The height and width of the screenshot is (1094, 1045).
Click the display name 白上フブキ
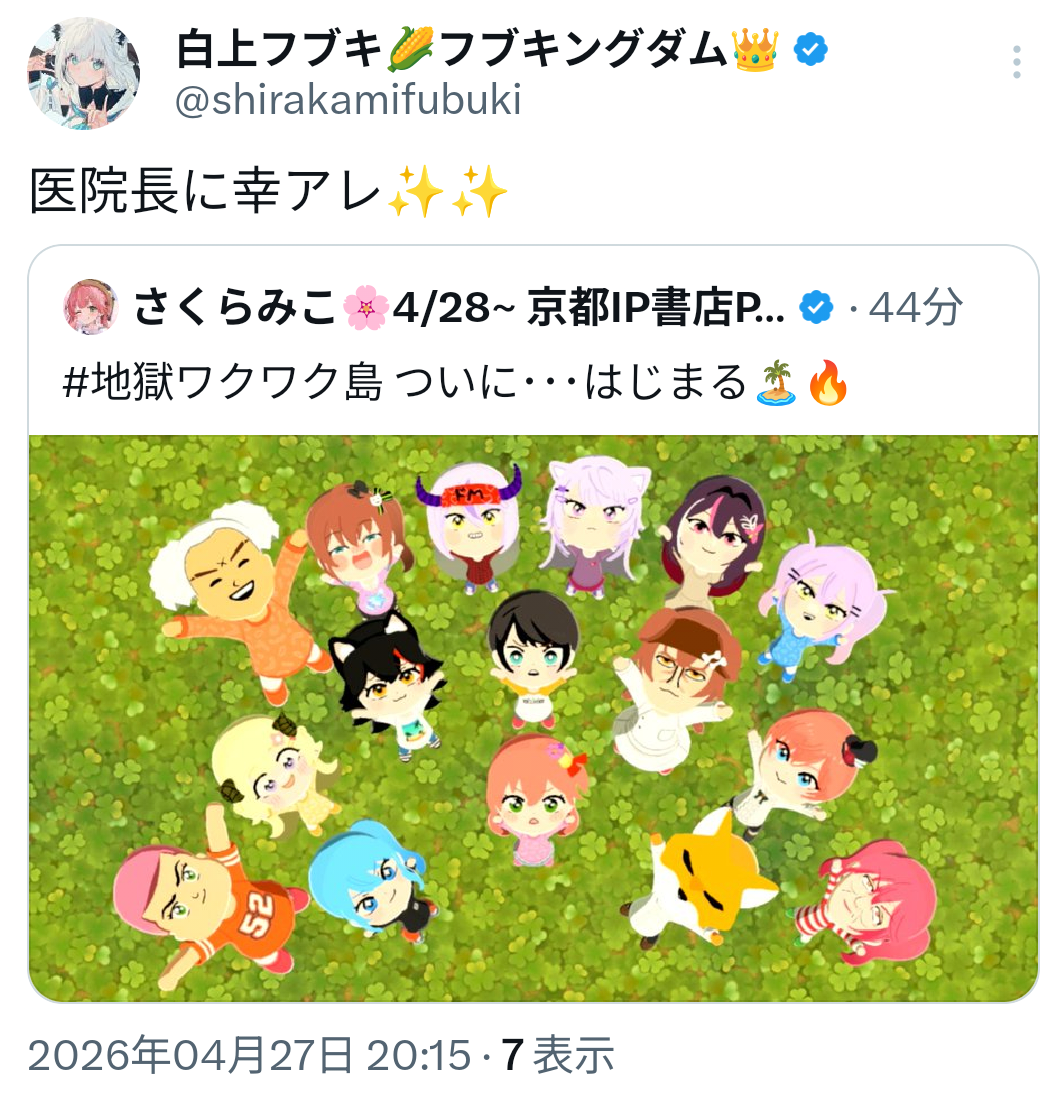[x=278, y=50]
